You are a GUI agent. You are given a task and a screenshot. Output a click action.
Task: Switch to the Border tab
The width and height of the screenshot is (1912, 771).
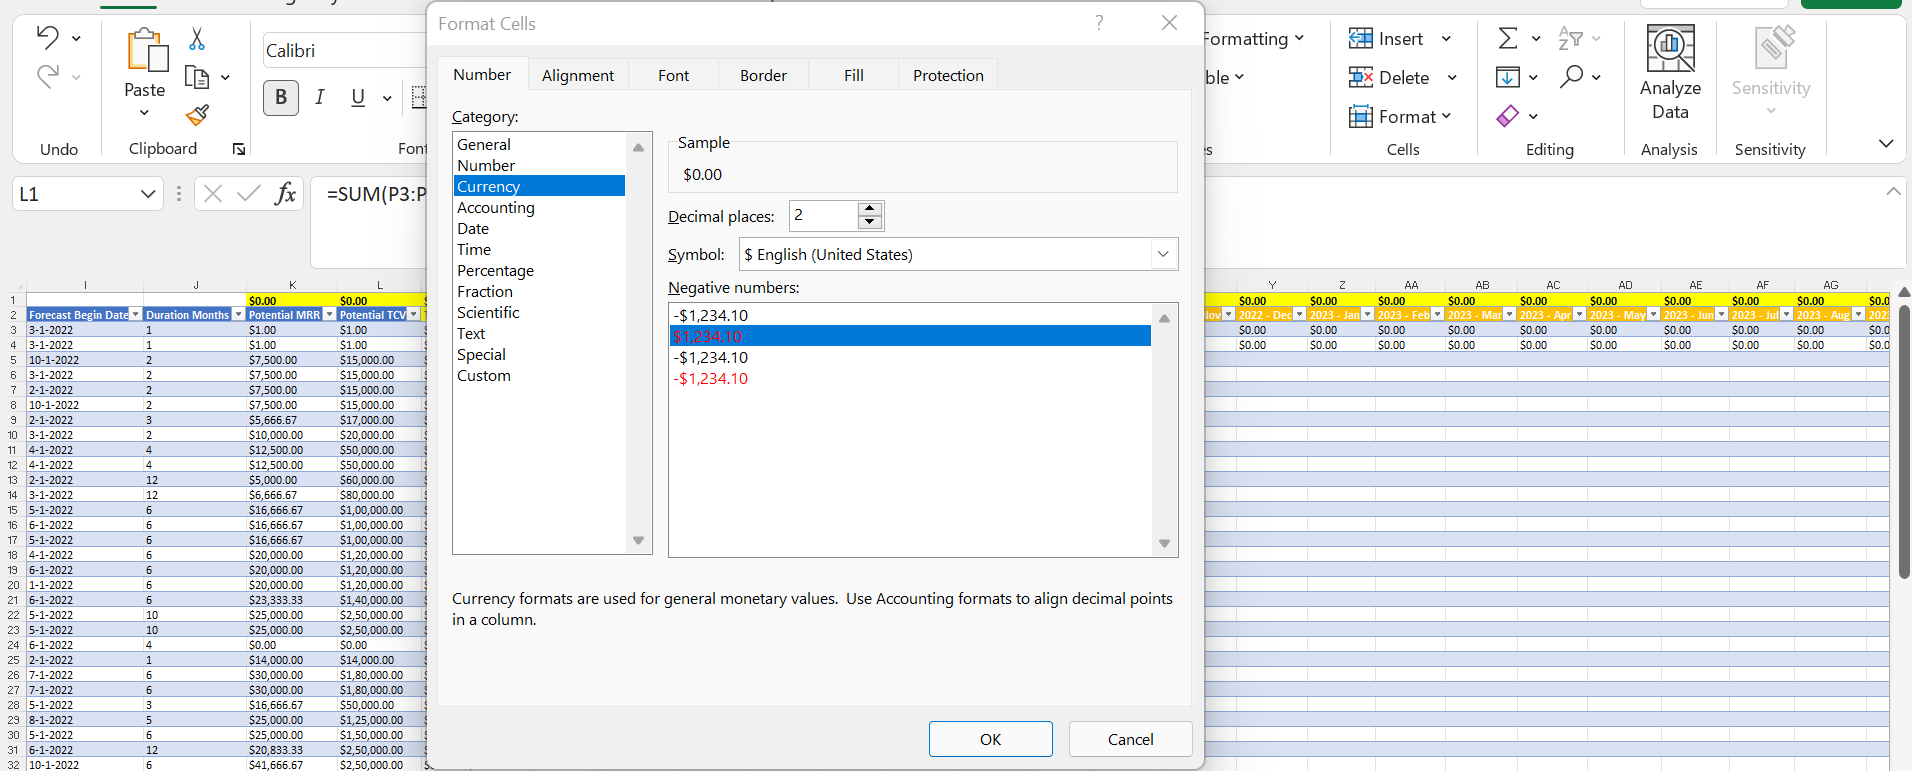point(763,75)
